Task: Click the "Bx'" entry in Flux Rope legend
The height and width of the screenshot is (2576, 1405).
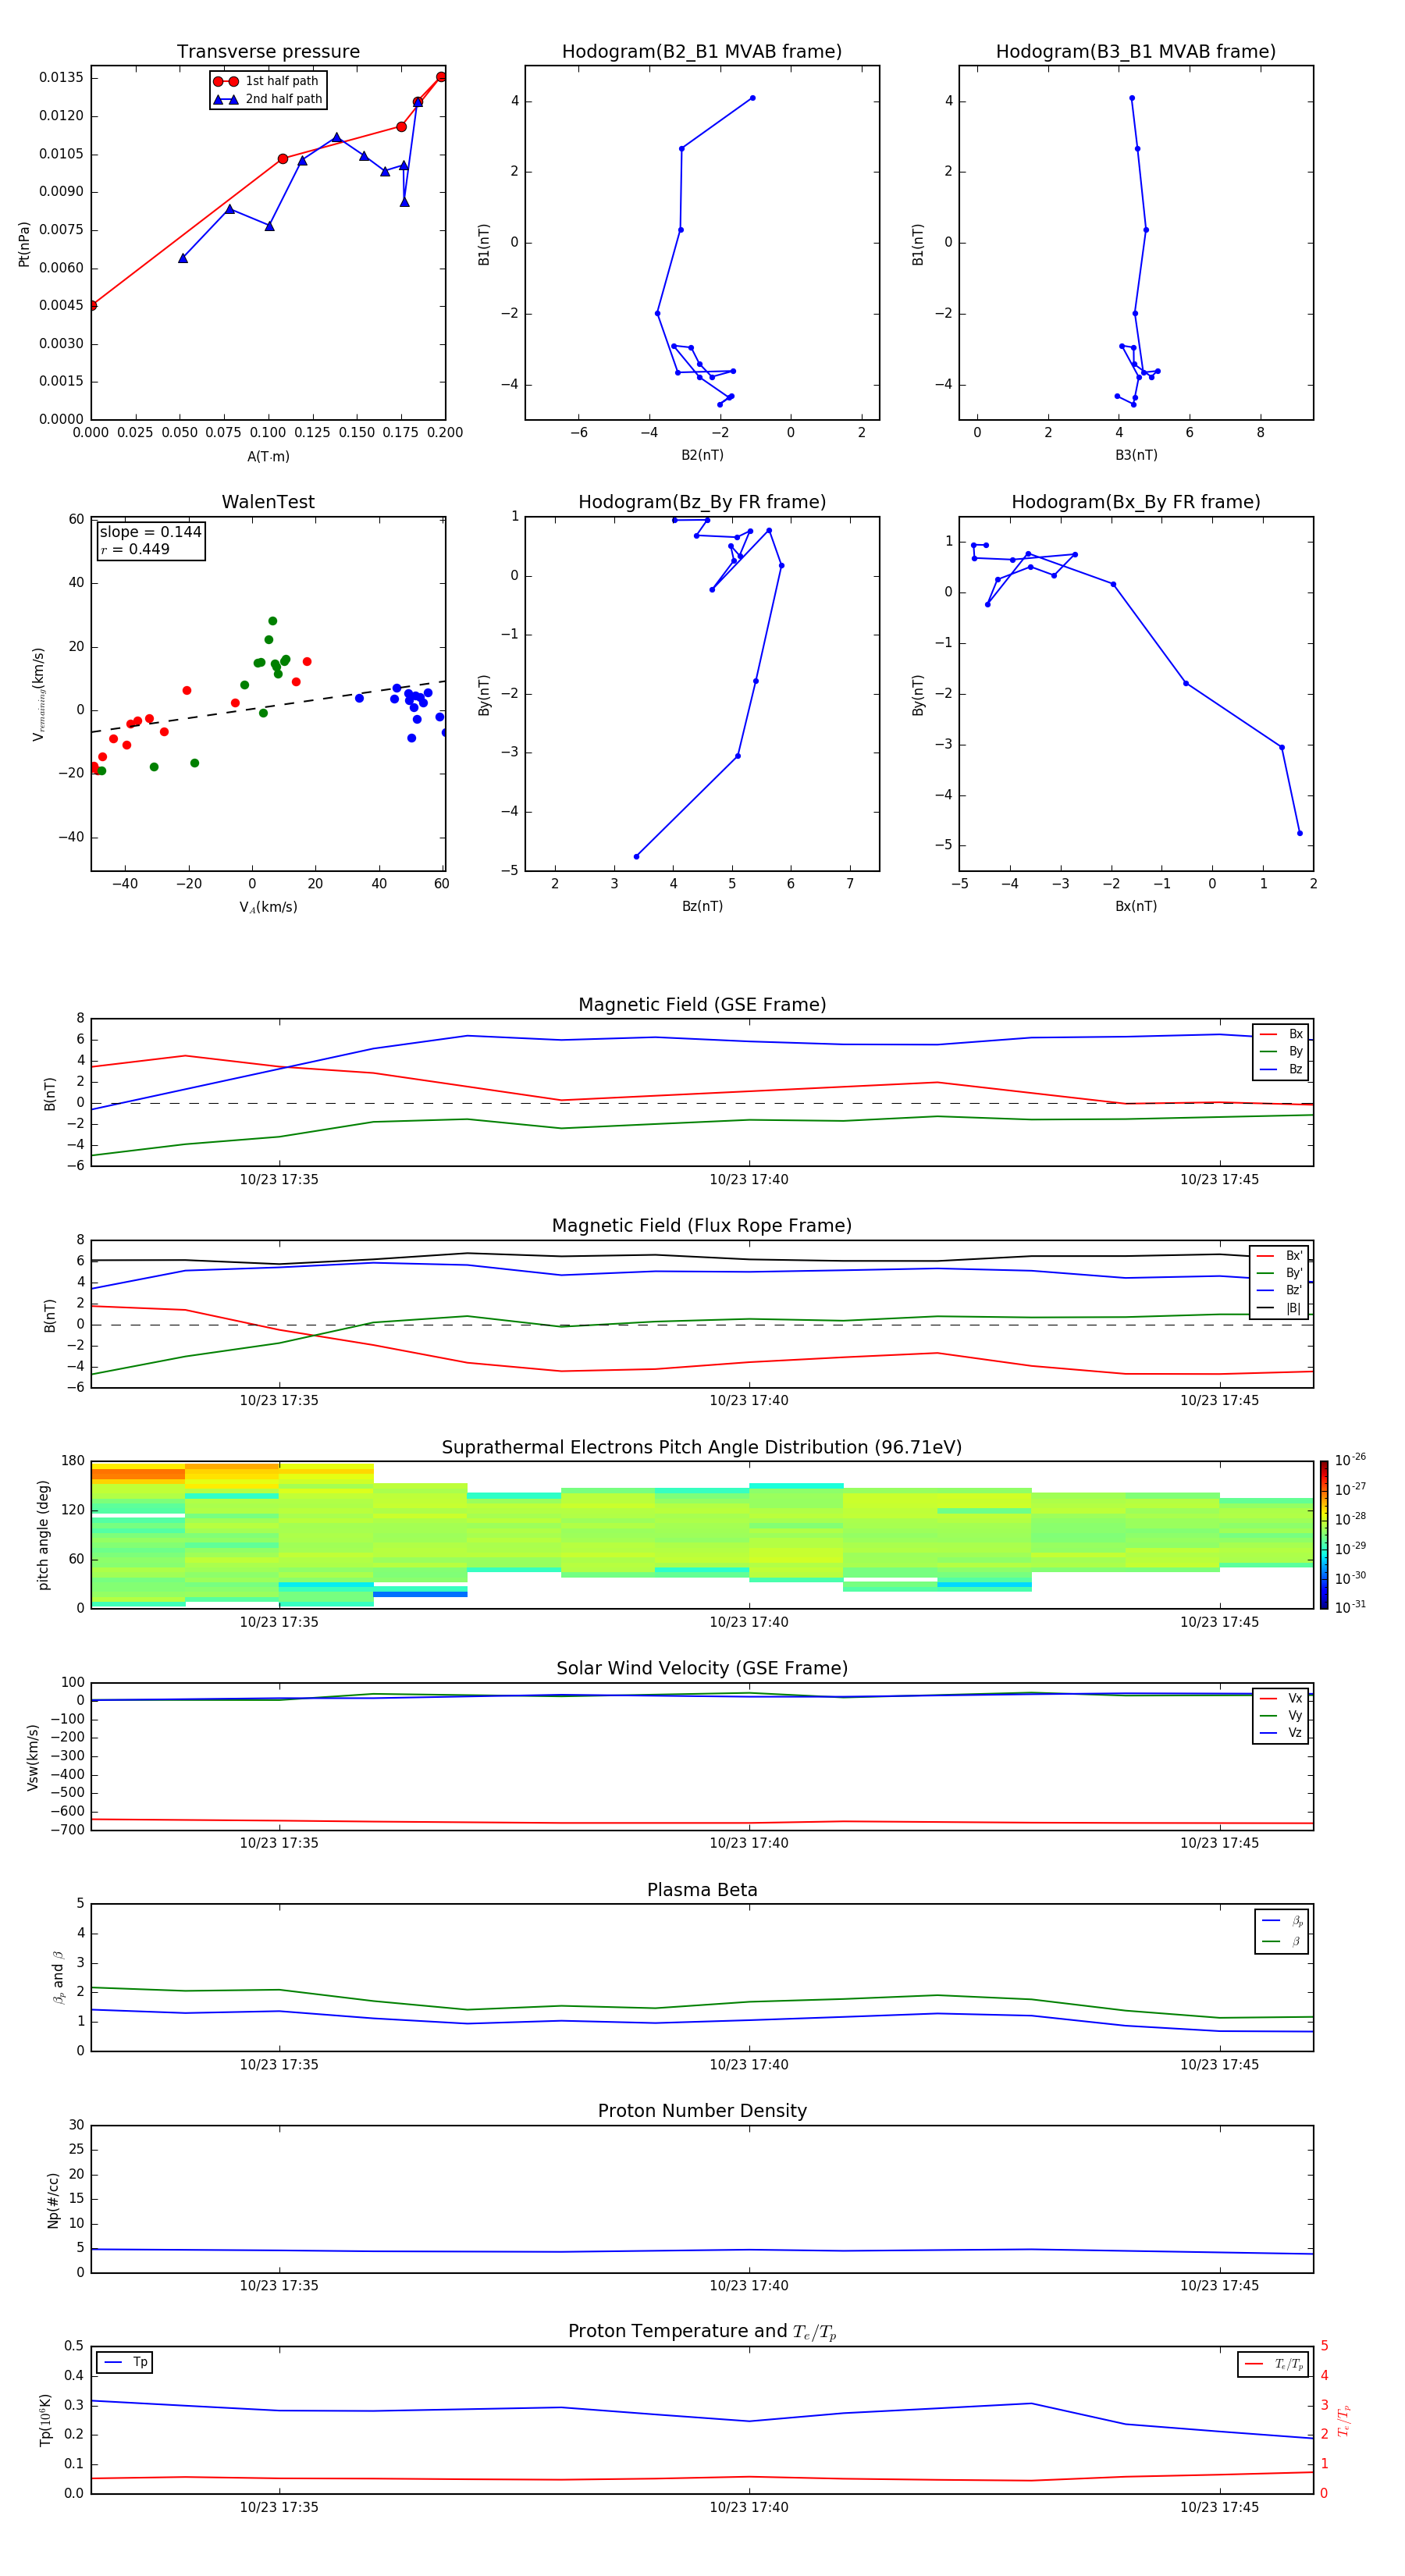Action: (1280, 1256)
